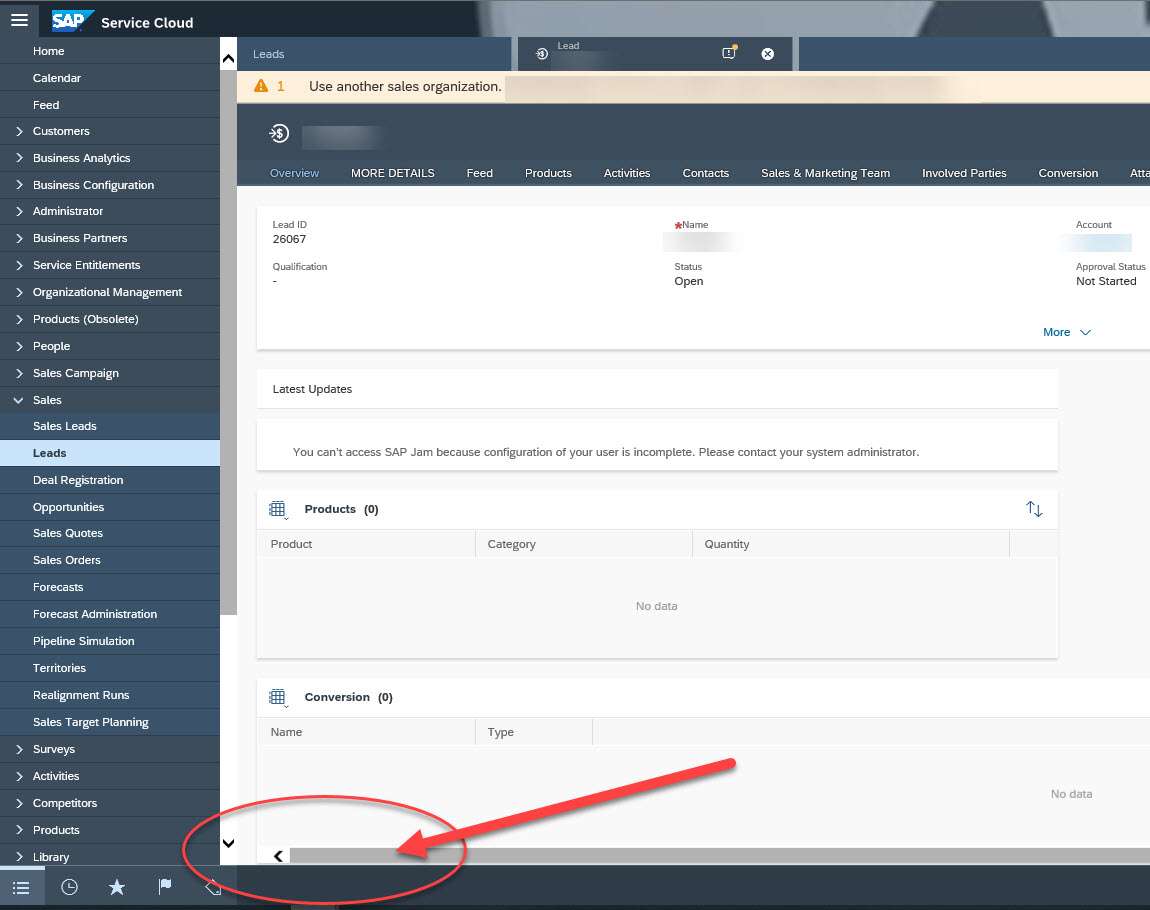Click the Category column header
Screen dimensions: 1150x910
(584, 544)
